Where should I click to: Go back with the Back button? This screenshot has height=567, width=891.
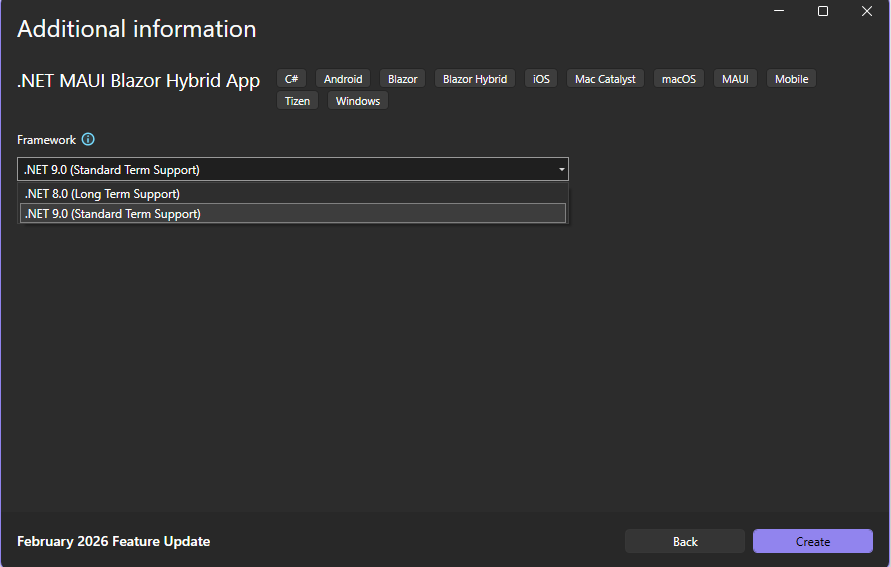pyautogui.click(x=685, y=541)
